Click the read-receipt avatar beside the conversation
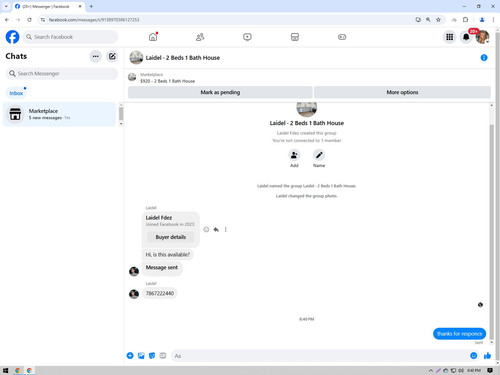500x375 pixels. tap(480, 304)
